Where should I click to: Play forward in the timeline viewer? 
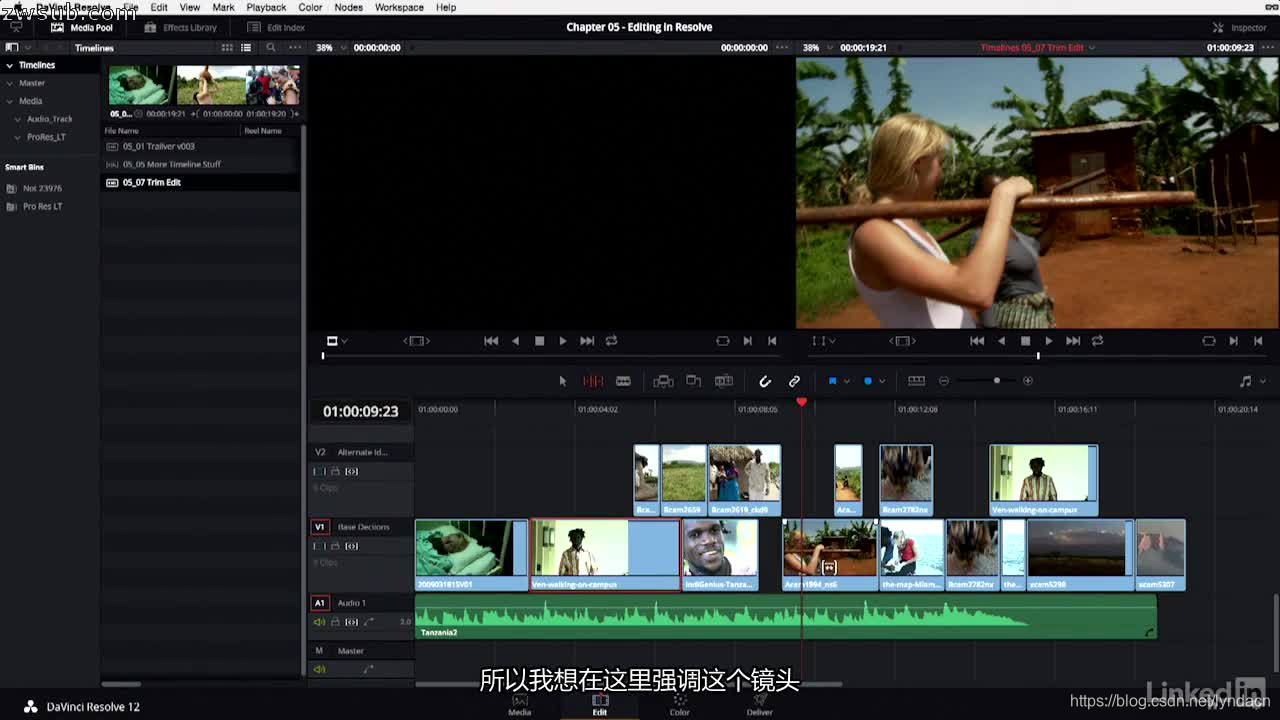(1049, 341)
